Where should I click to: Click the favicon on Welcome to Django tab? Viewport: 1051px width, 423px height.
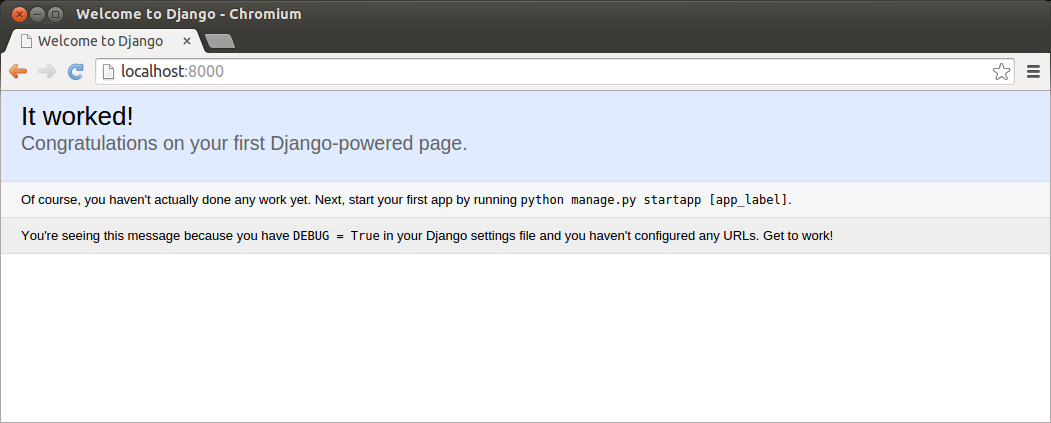tap(27, 41)
